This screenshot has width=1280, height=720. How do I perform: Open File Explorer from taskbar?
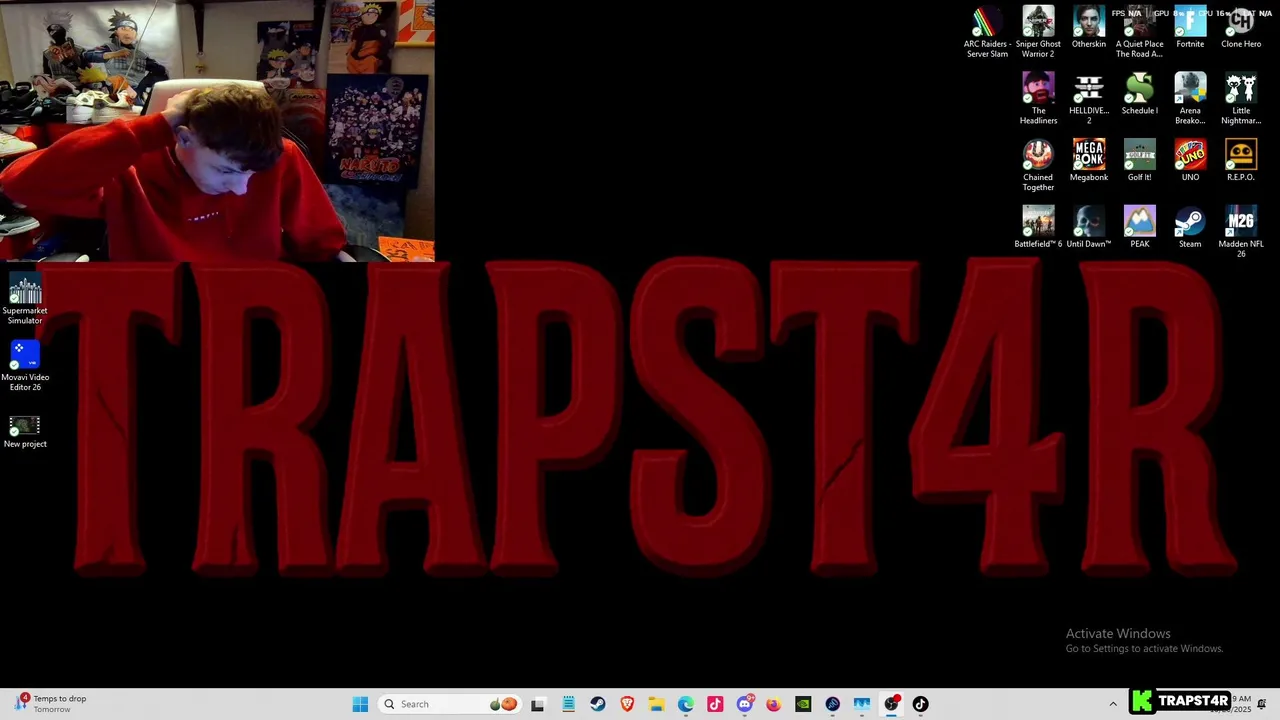pyautogui.click(x=656, y=704)
